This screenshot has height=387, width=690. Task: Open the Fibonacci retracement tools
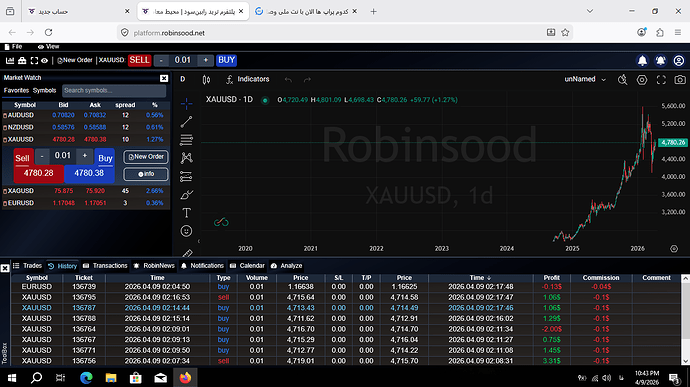coord(186,140)
